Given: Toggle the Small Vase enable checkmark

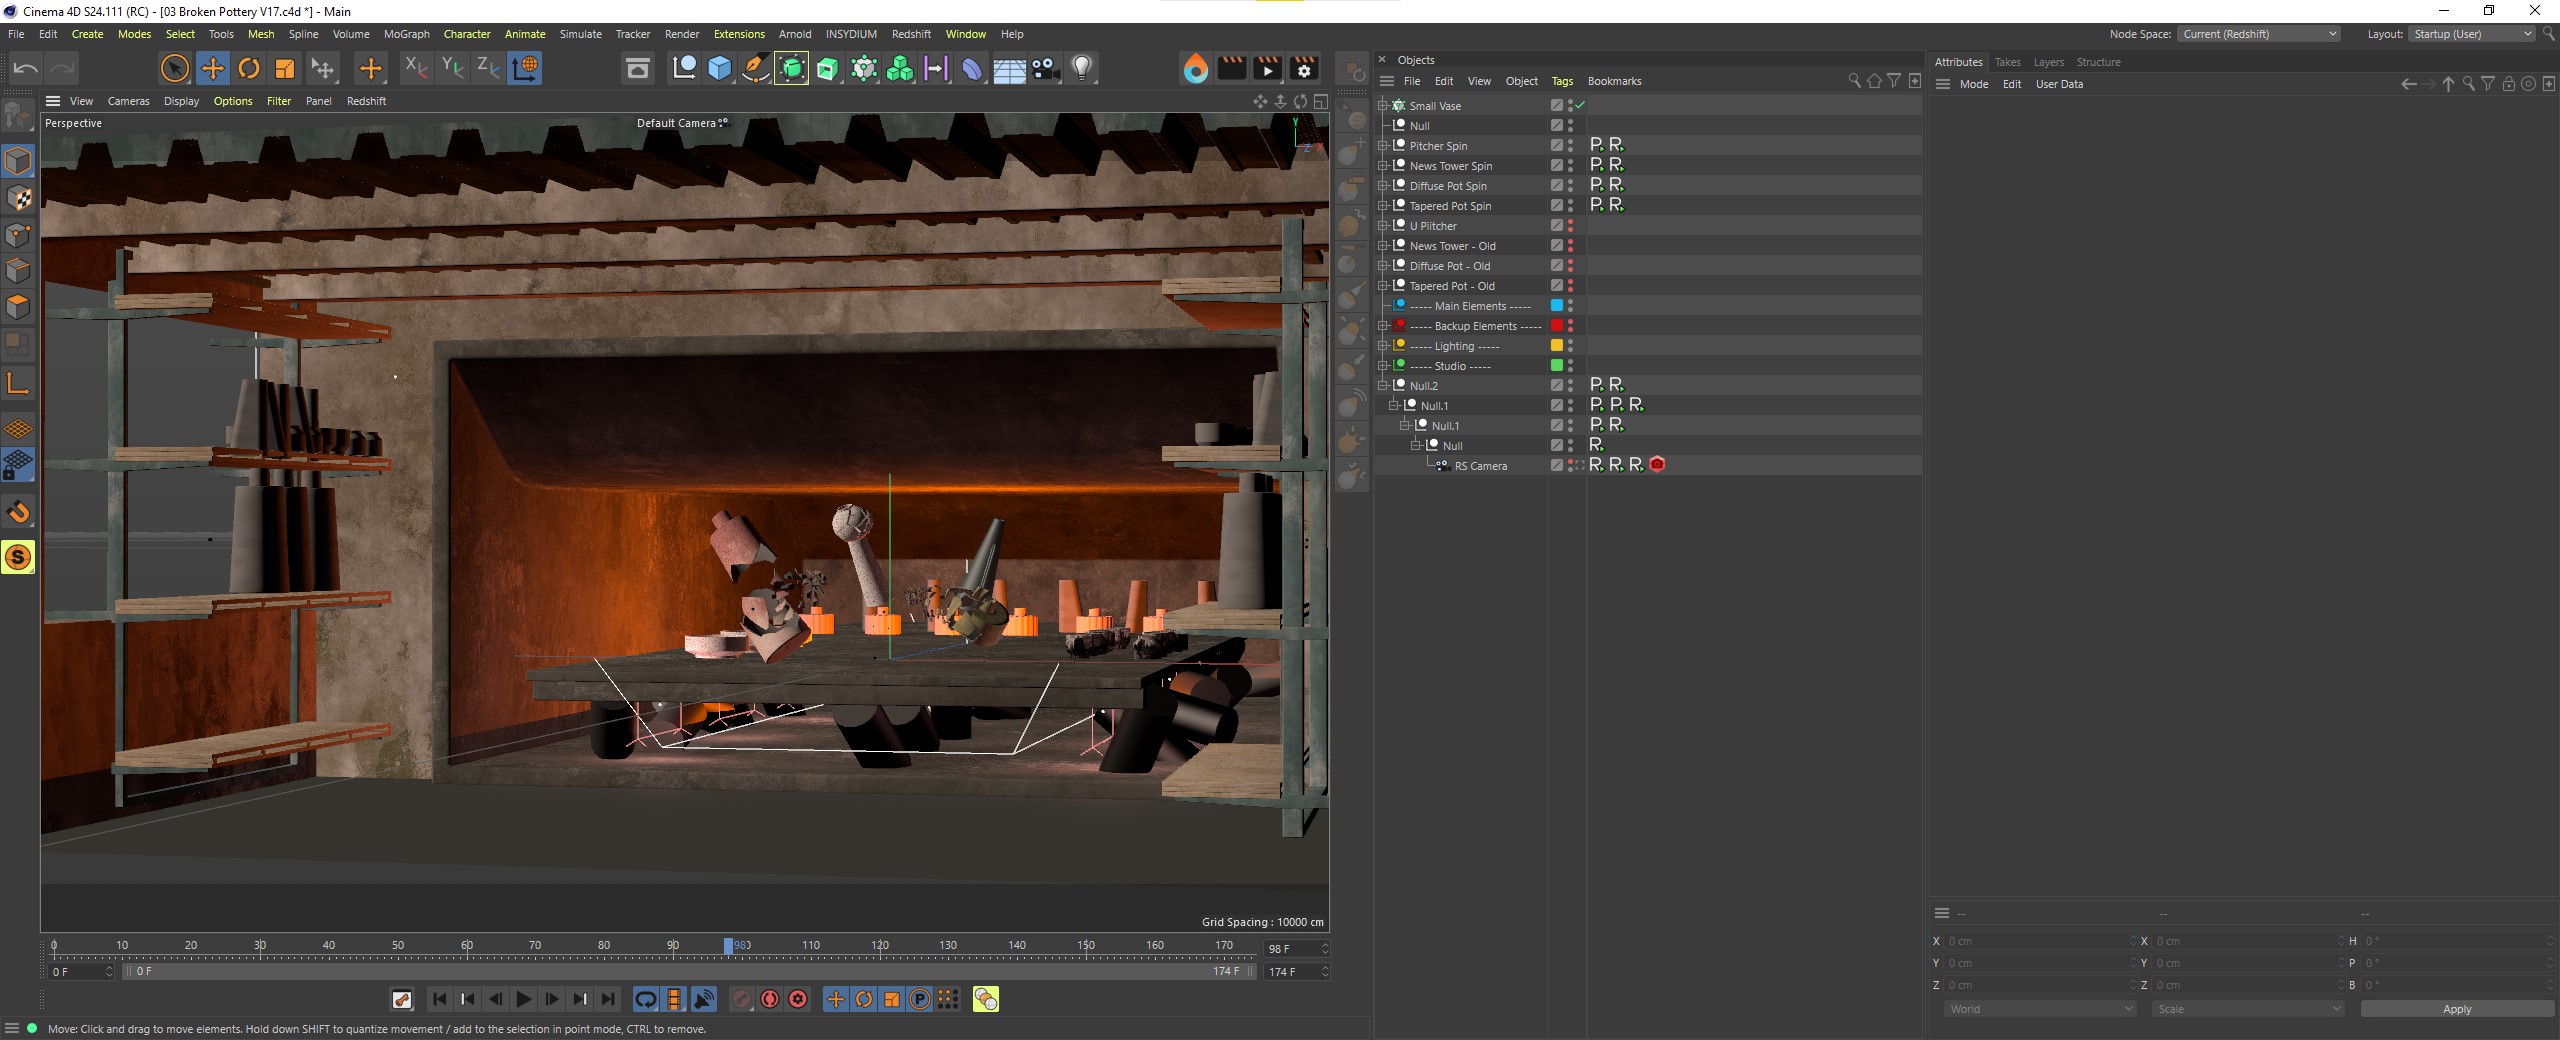Looking at the screenshot, I should [x=1581, y=105].
